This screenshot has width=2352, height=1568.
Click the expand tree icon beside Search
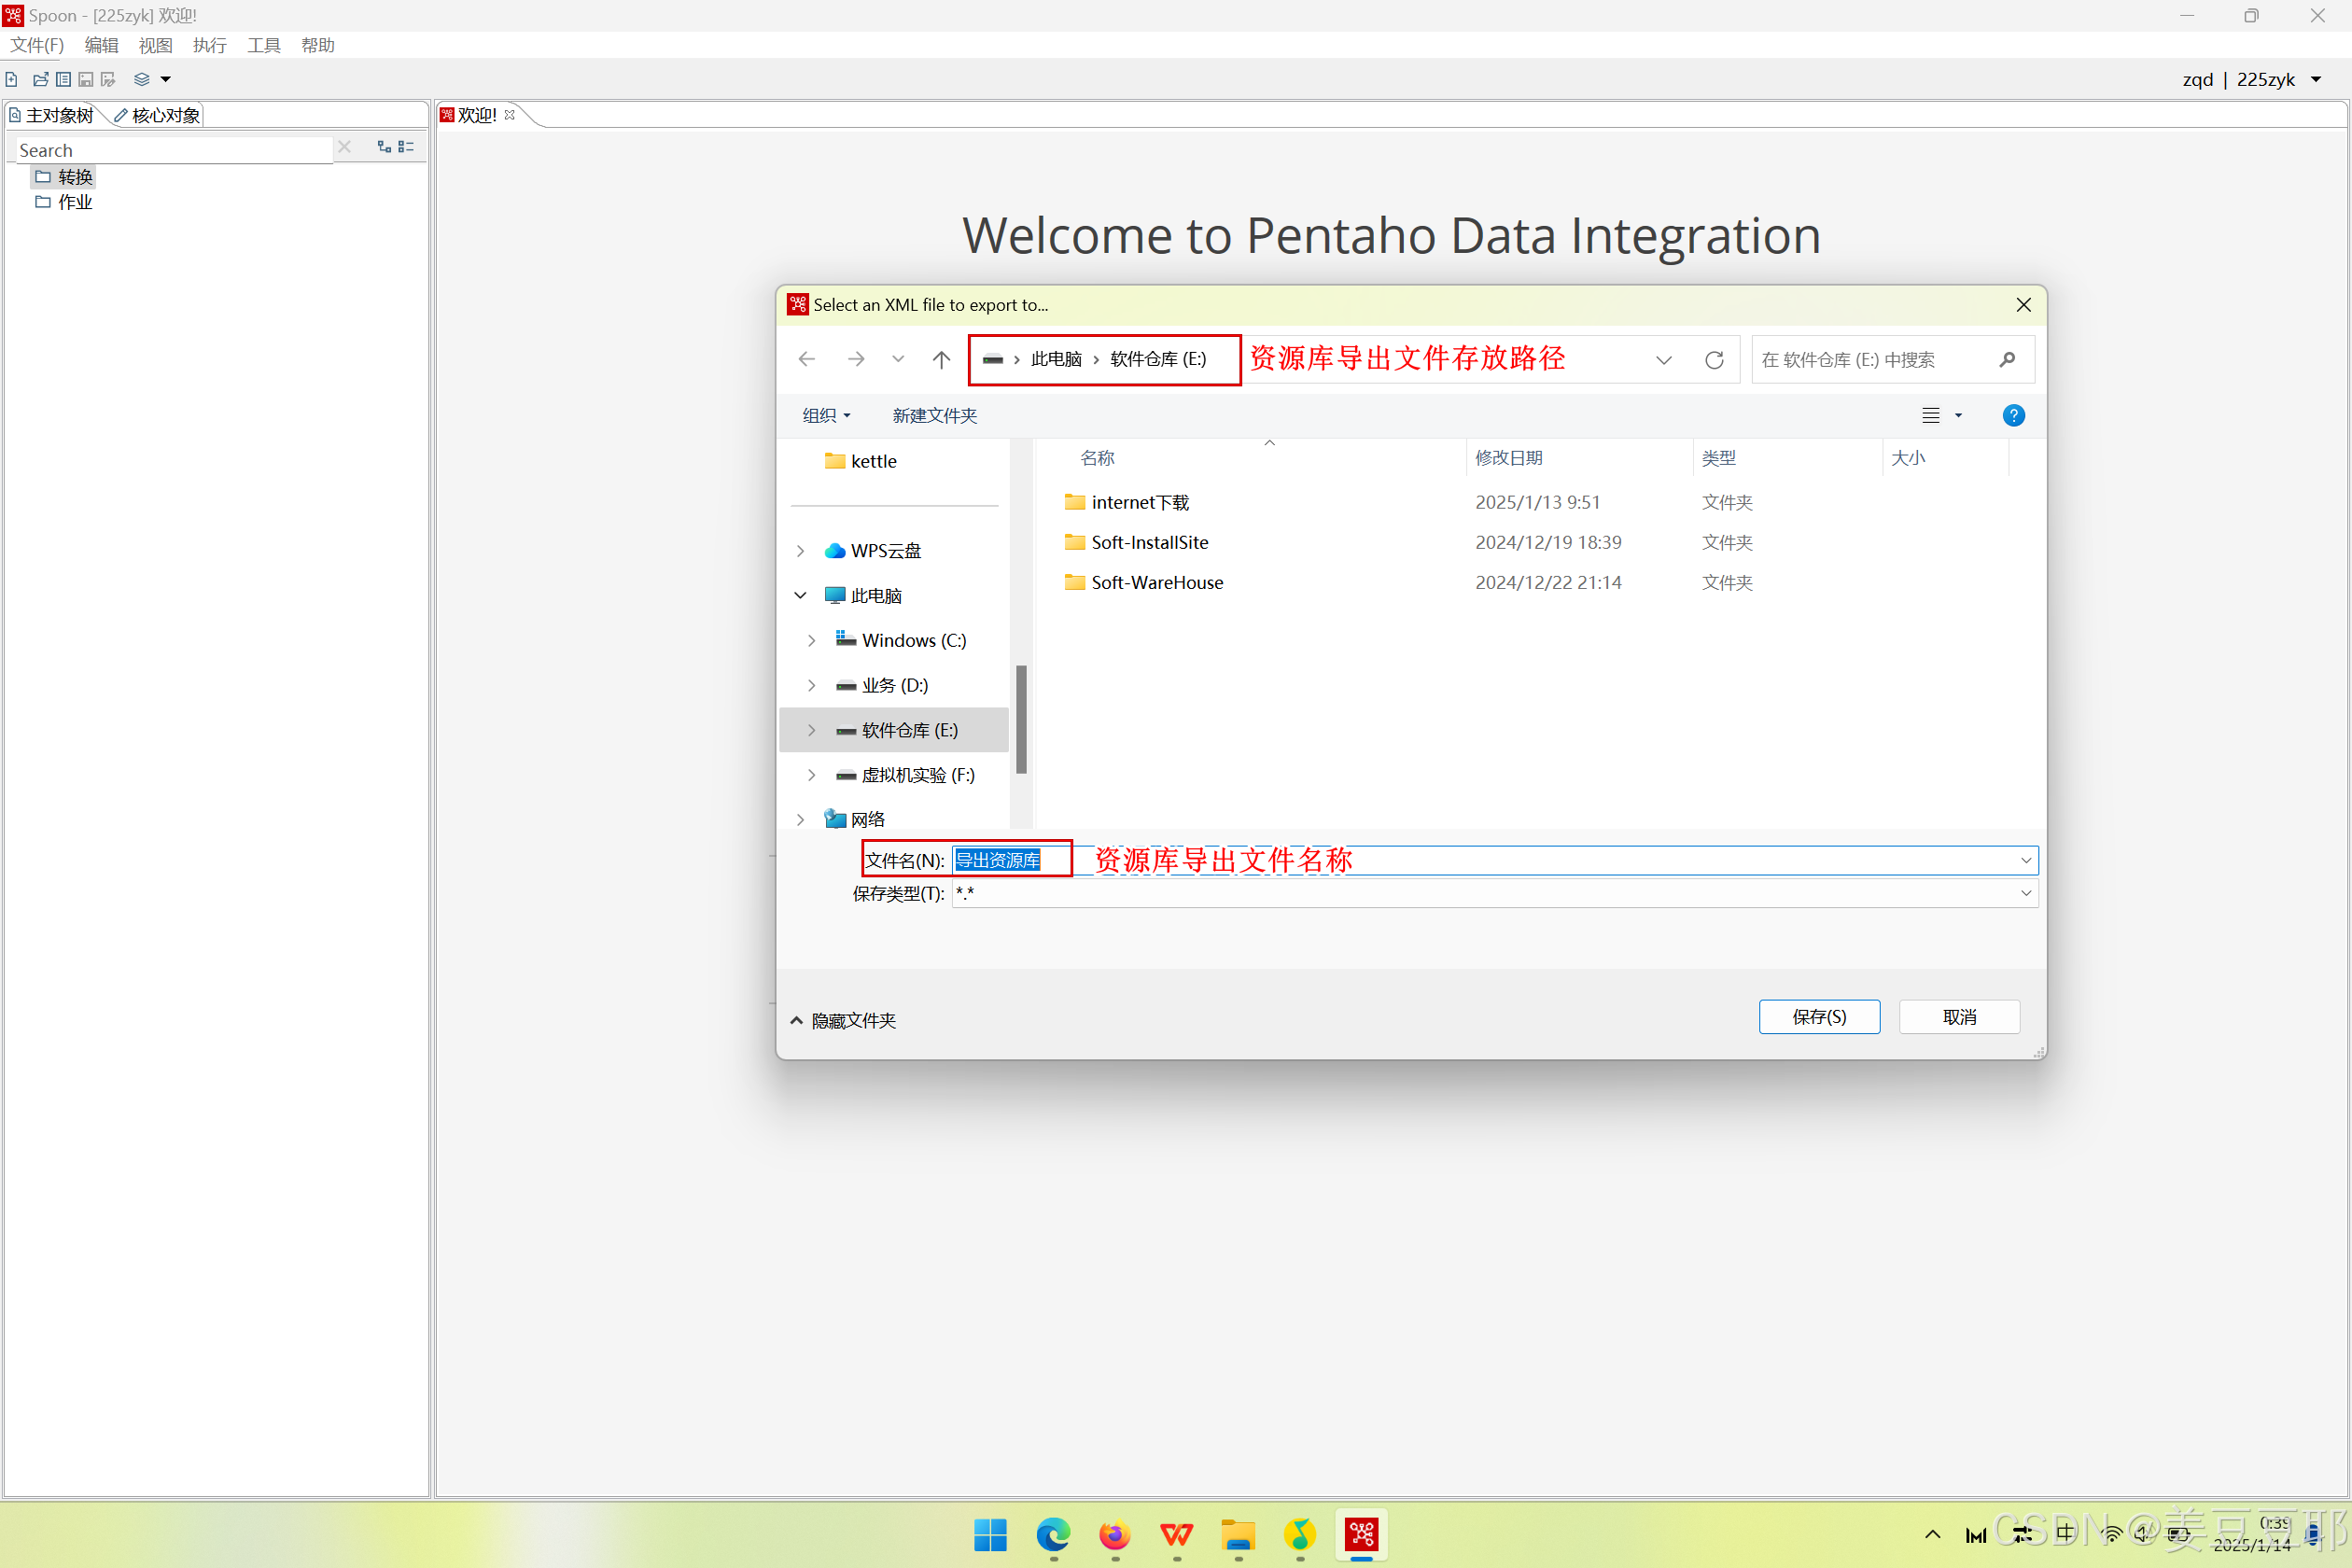[x=384, y=147]
